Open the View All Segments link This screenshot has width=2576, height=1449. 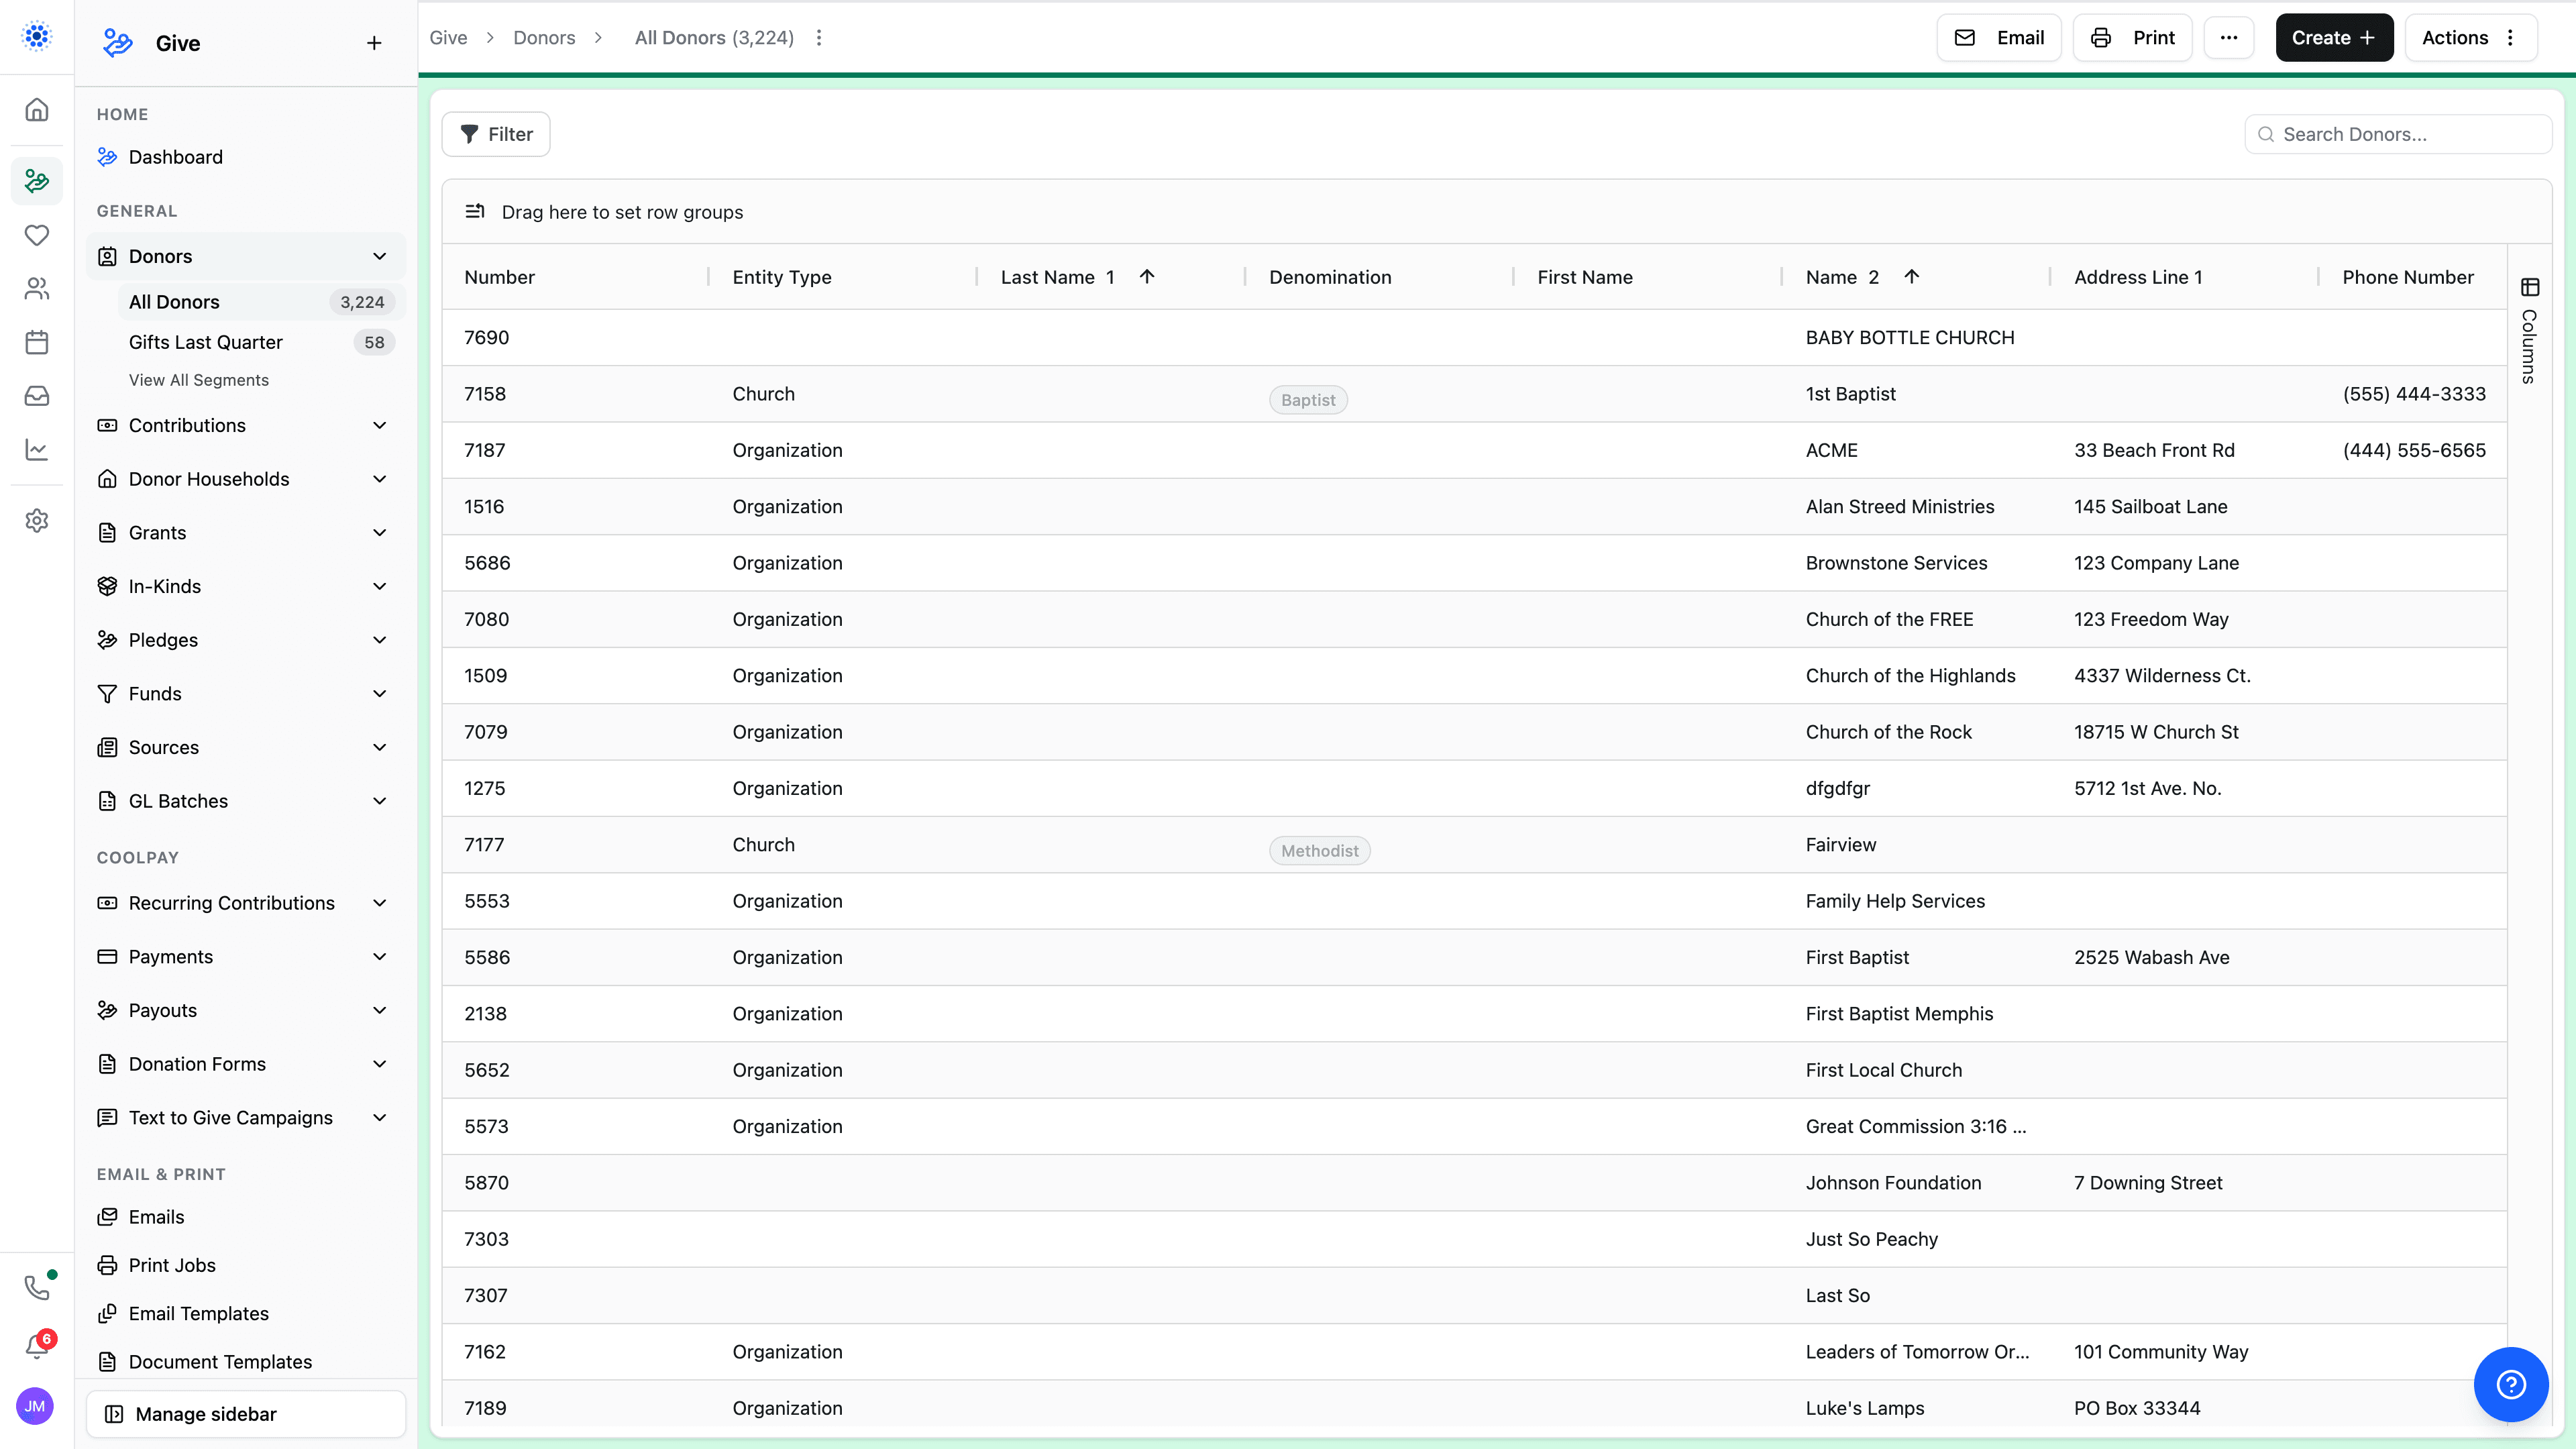[x=199, y=380]
